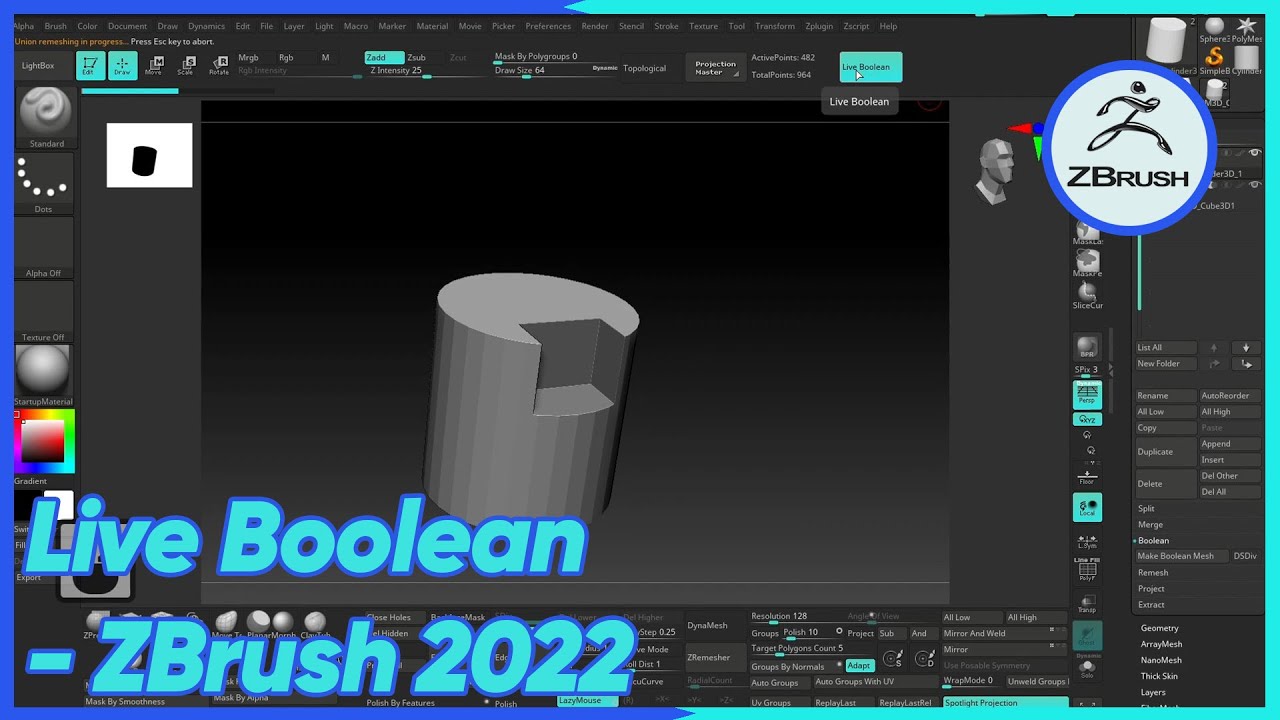
Task: Activate the Scale transform icon
Action: [x=186, y=66]
